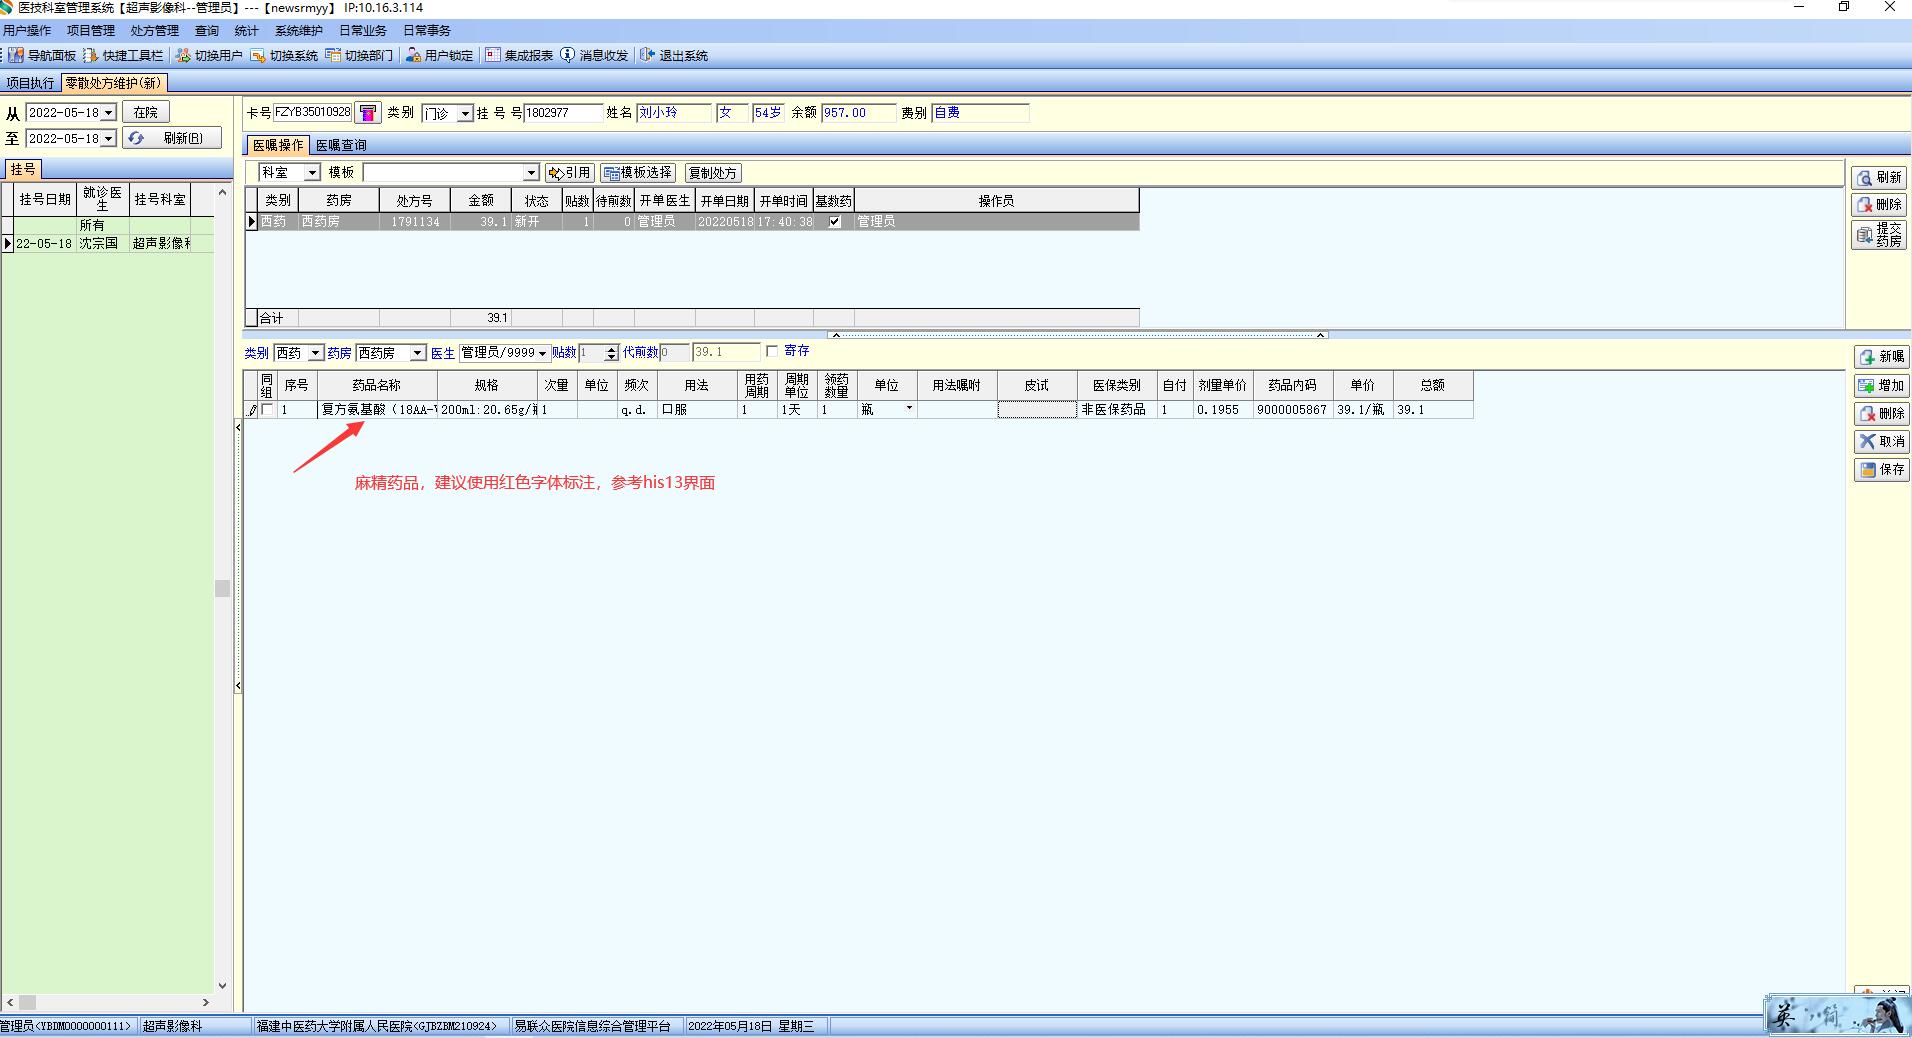
Task: Adjust the 贴数 spinner arrows
Action: click(x=612, y=353)
